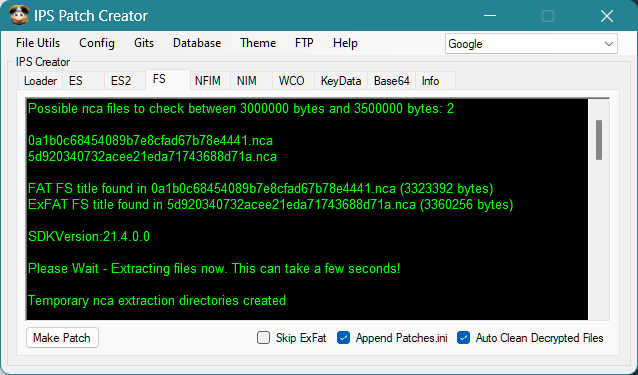Open the FTP menu
Image resolution: width=638 pixels, height=375 pixels.
(x=304, y=43)
